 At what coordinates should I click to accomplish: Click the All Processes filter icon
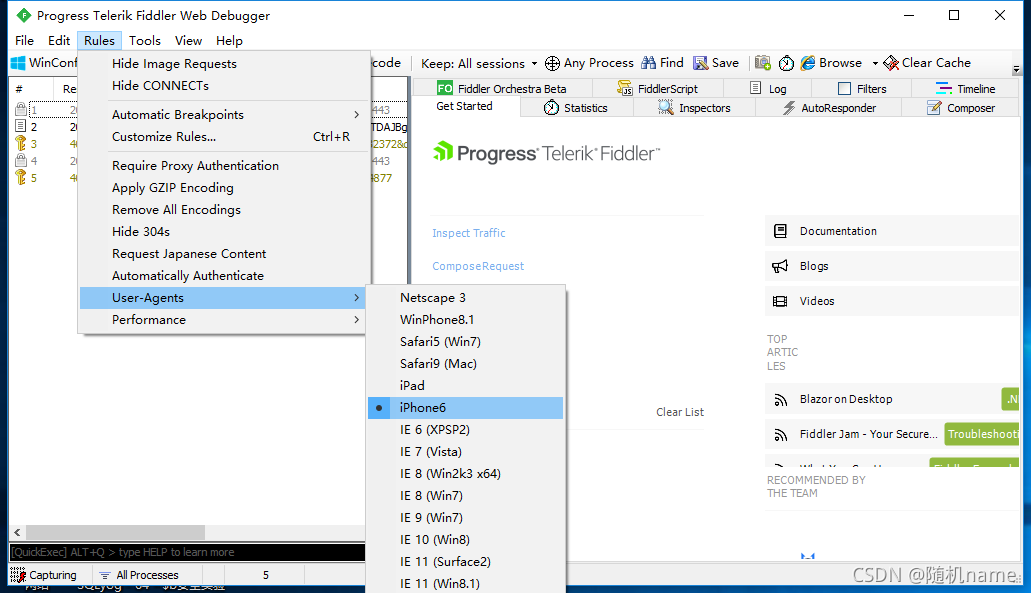(x=105, y=575)
